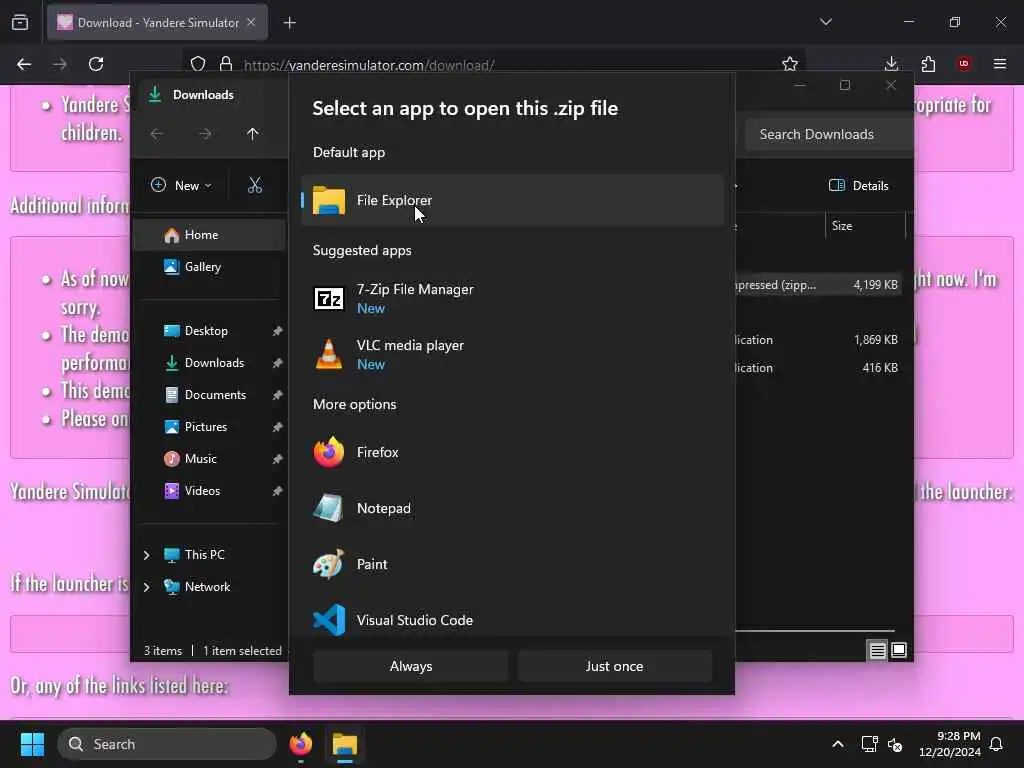The width and height of the screenshot is (1024, 768).
Task: Show hidden system tray icons
Action: (838, 744)
